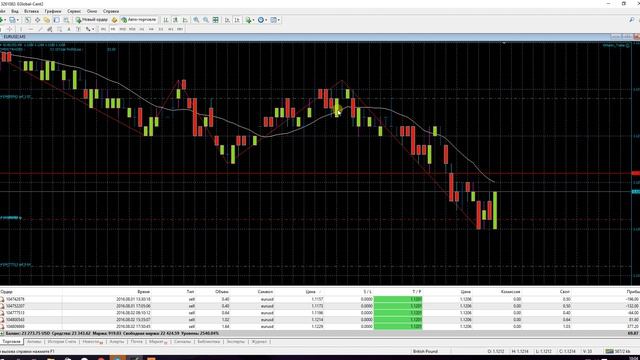Viewport: 640px width, 360px height.
Task: Open the Strategy Tester icon
Action: click(x=66, y=20)
